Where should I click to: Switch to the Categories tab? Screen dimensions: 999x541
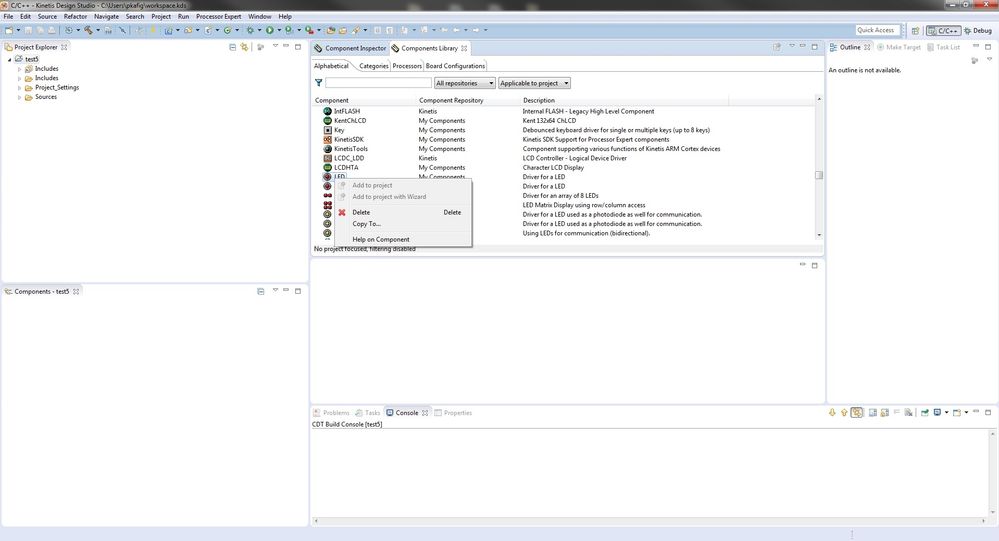tap(373, 66)
